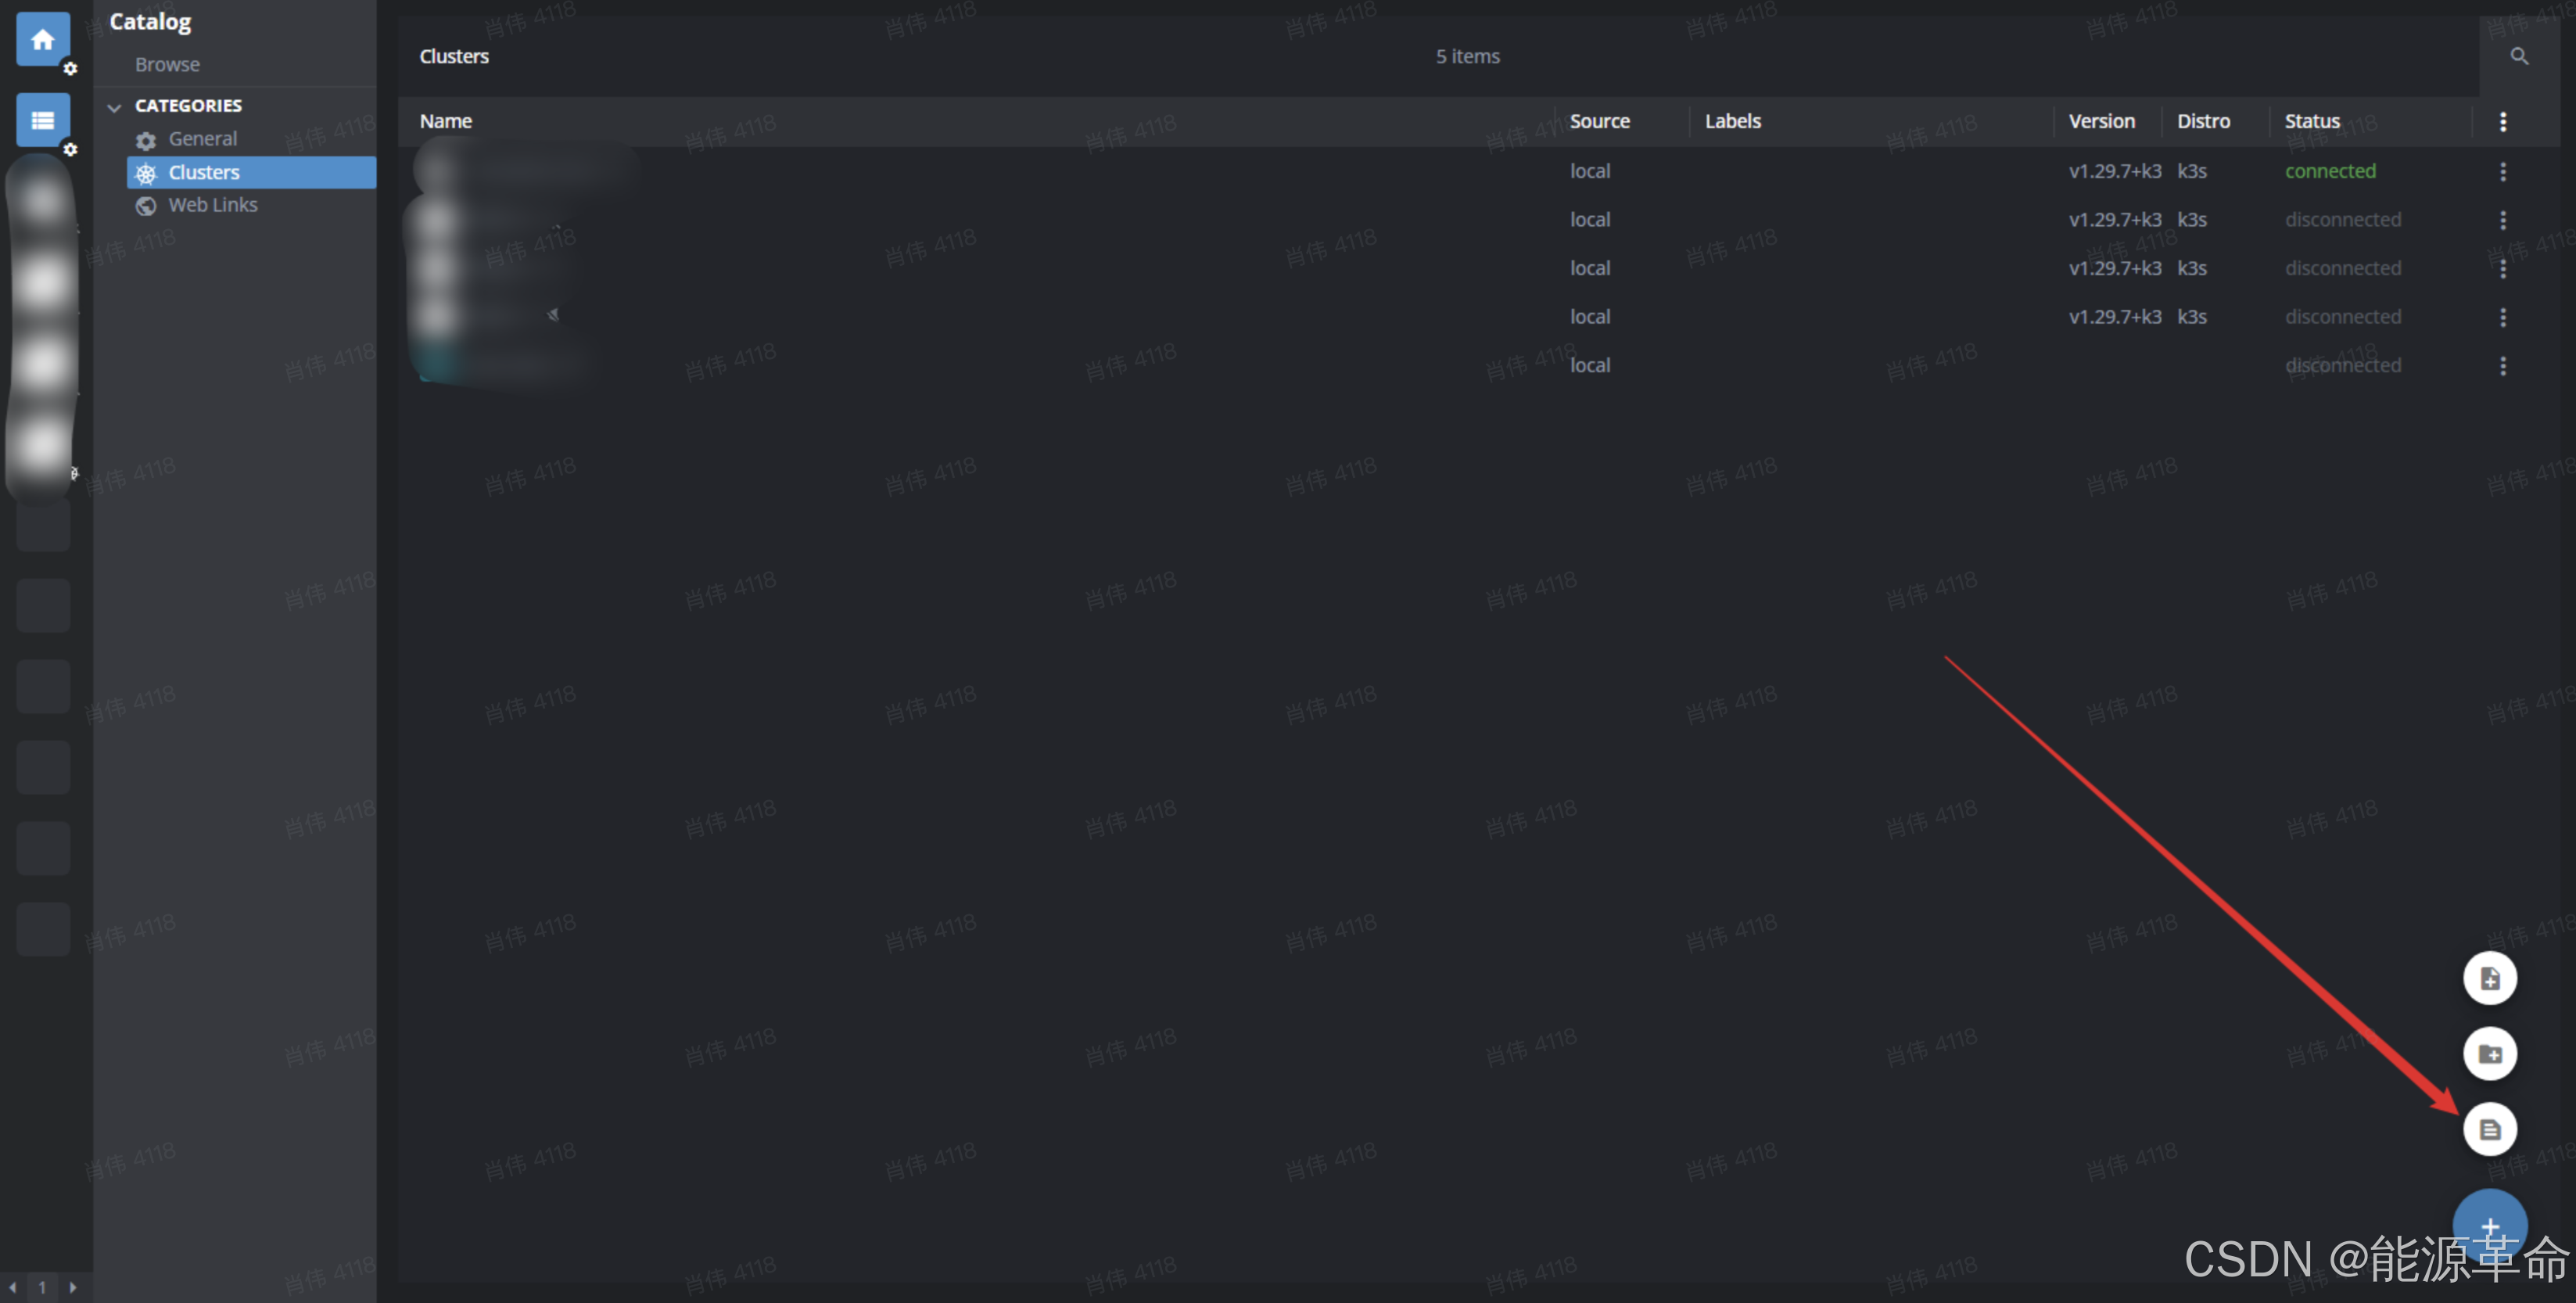Open the kebab menu on the second cluster row
The height and width of the screenshot is (1303, 2576).
[2503, 219]
